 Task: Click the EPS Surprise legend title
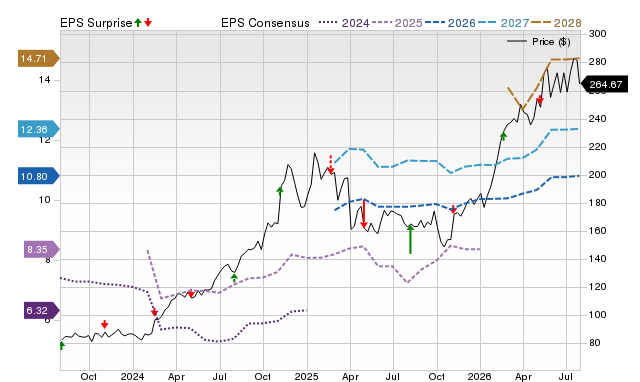pyautogui.click(x=96, y=23)
